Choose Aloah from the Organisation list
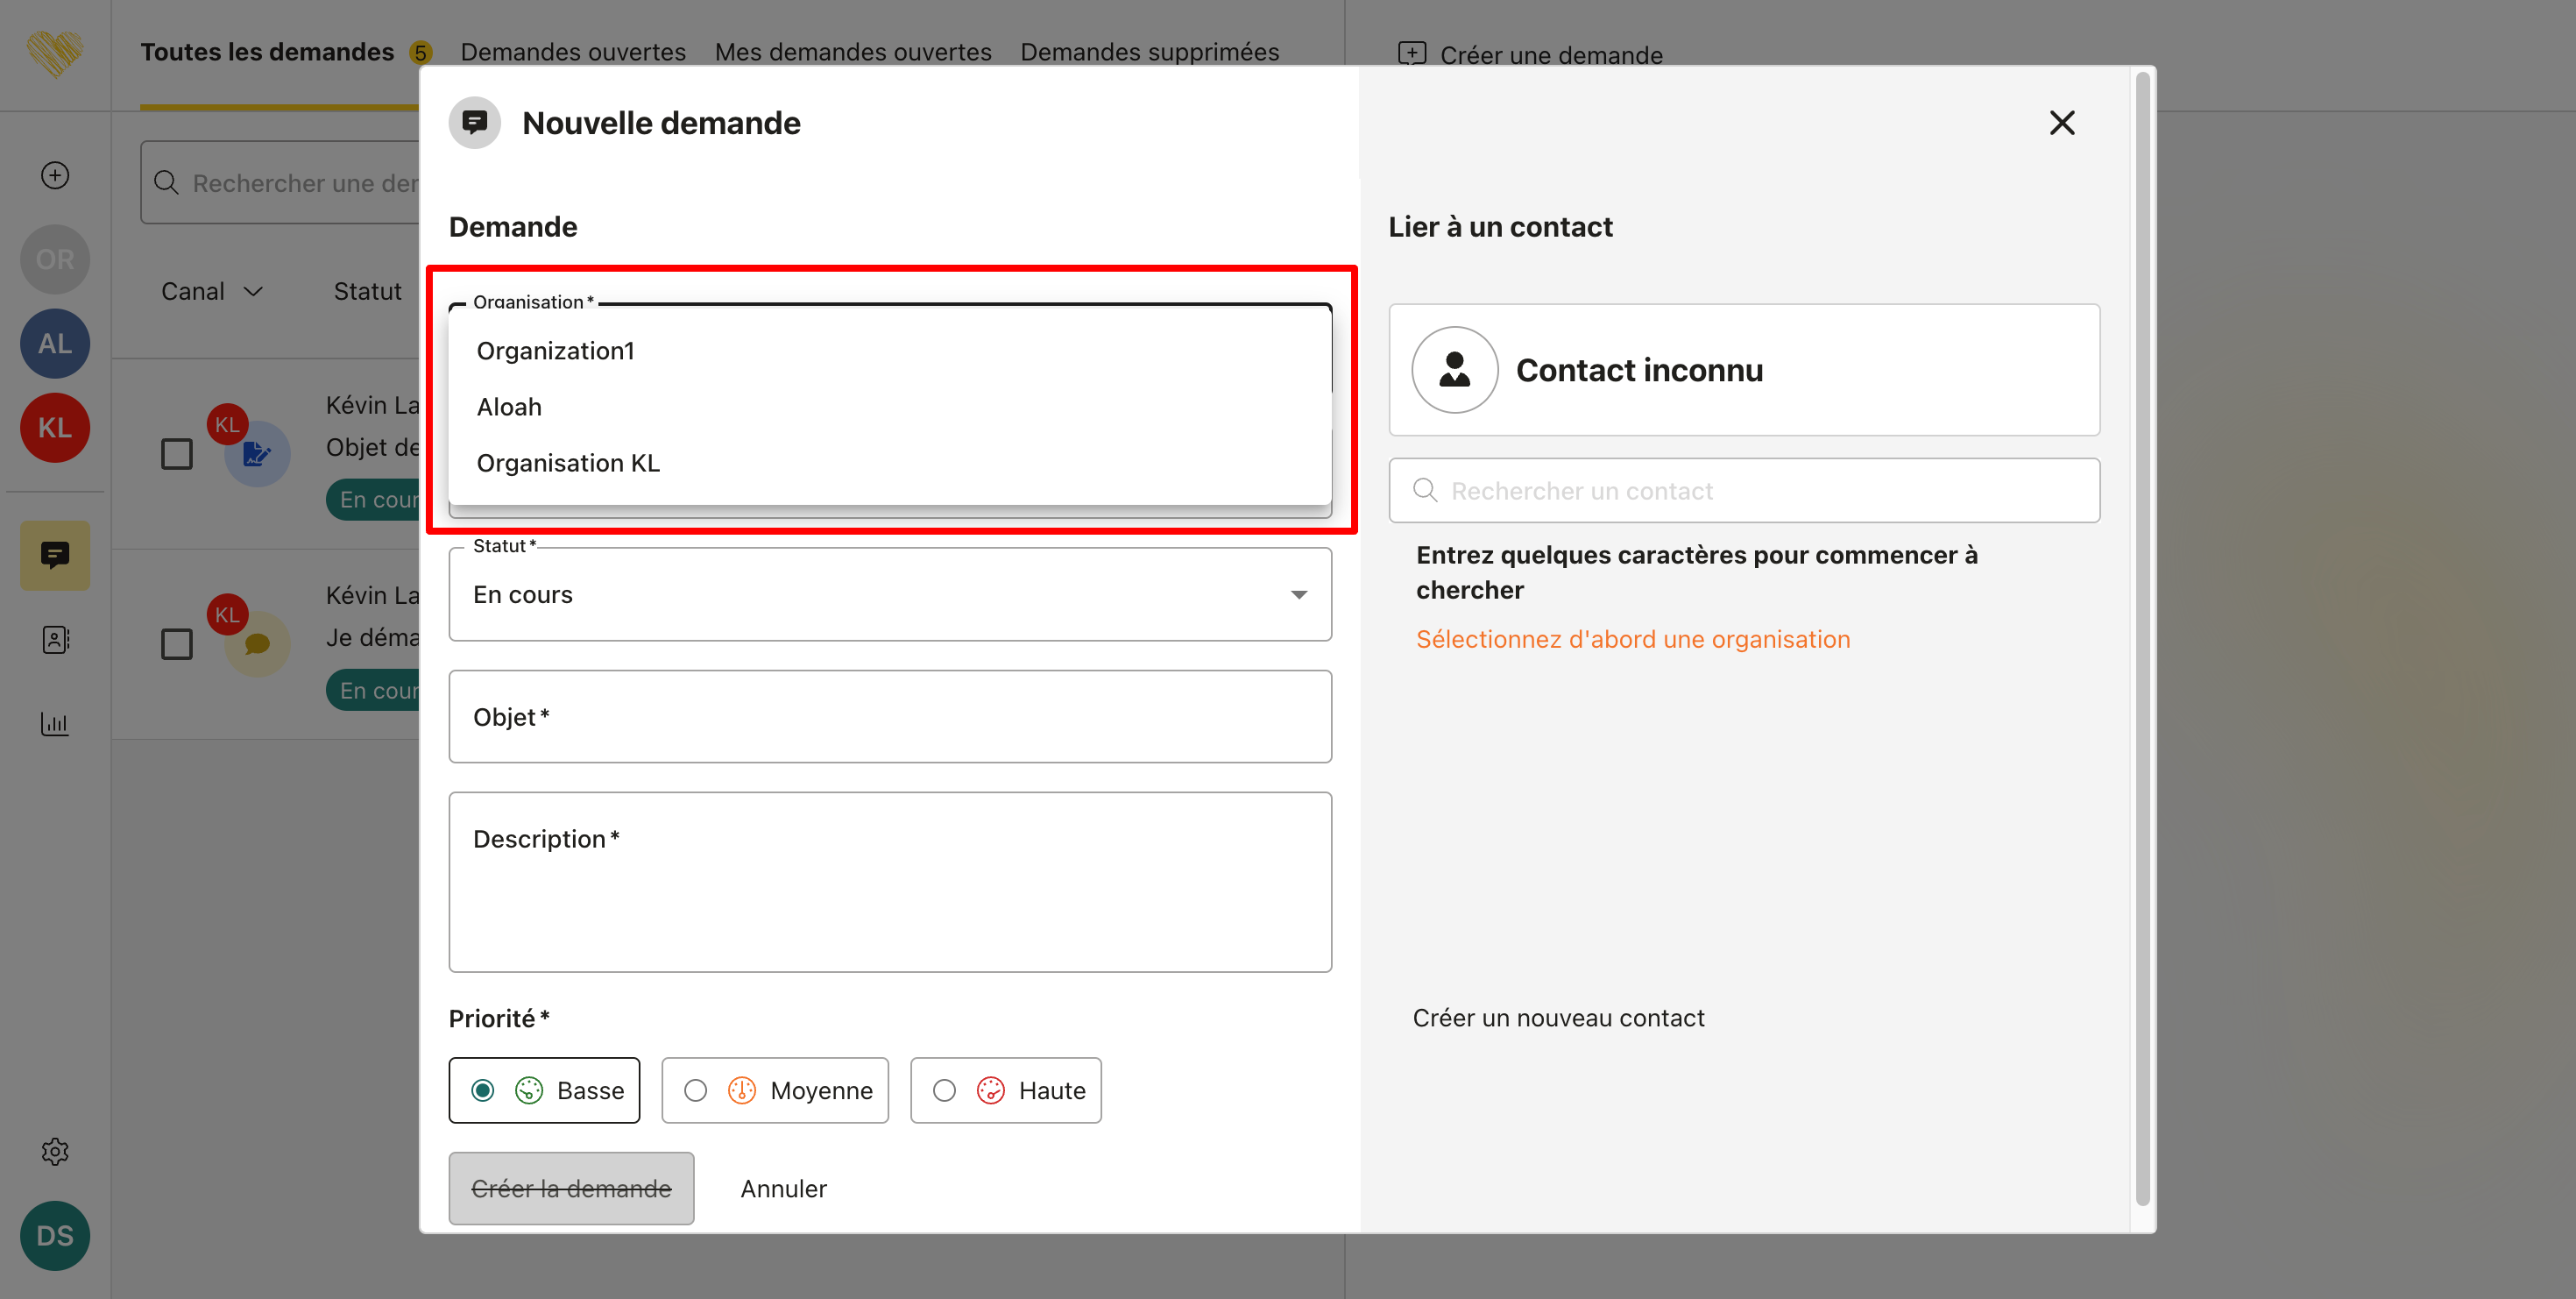This screenshot has width=2576, height=1299. tap(509, 407)
